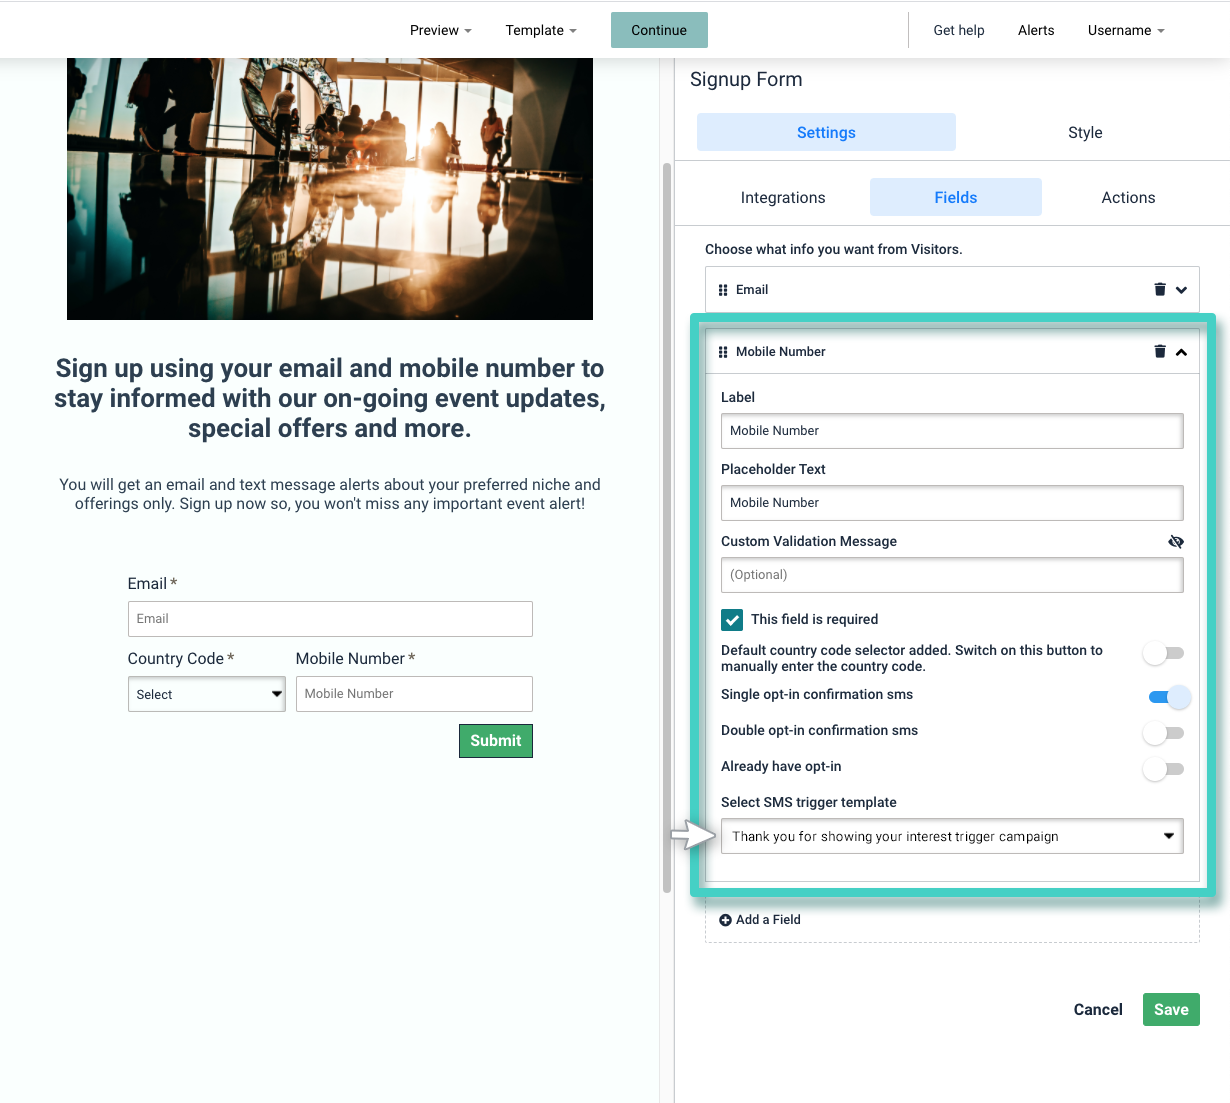Grab the Email field drag handle
Screen dimensions: 1230x1103
pyautogui.click(x=723, y=290)
